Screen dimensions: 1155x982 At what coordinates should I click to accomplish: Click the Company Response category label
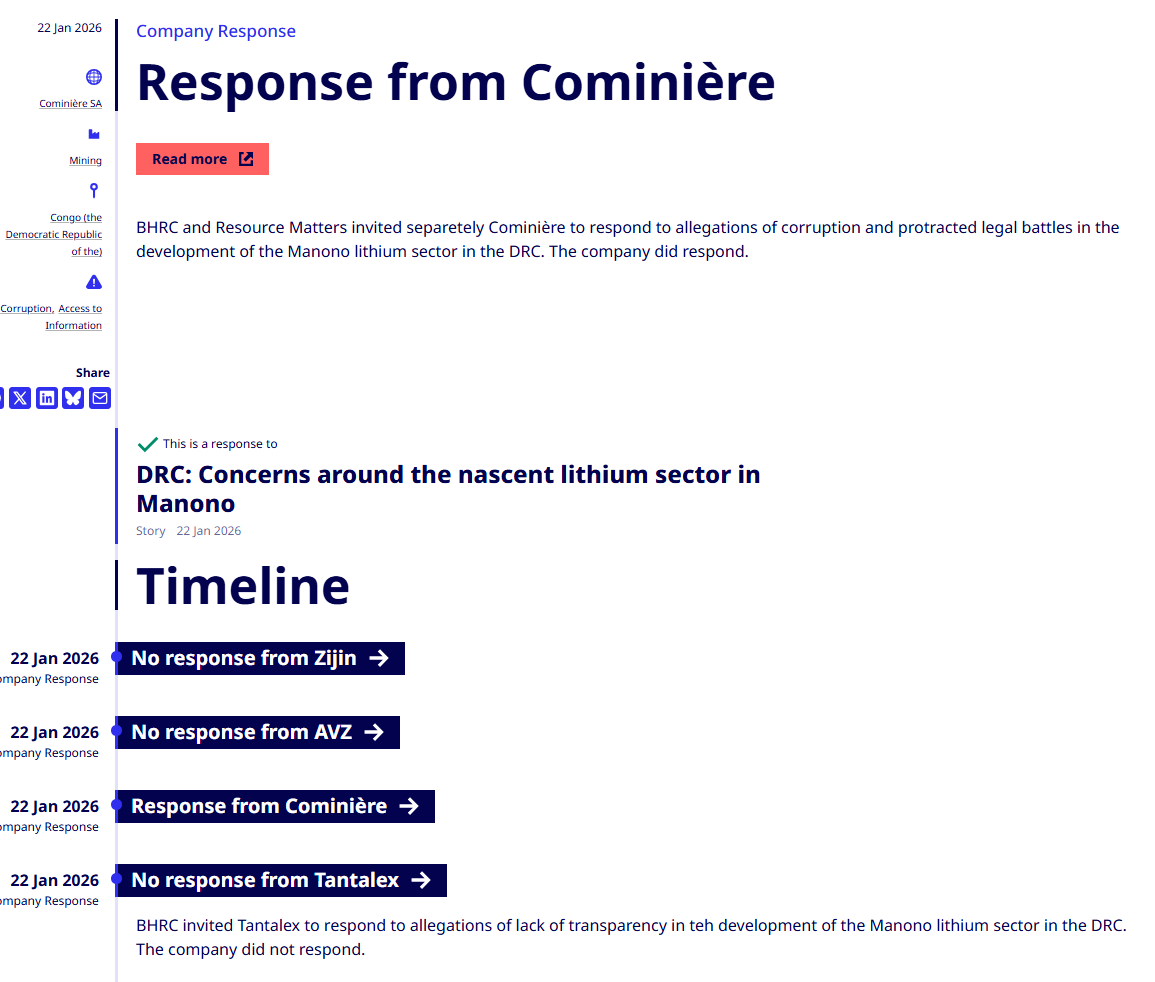(x=216, y=31)
